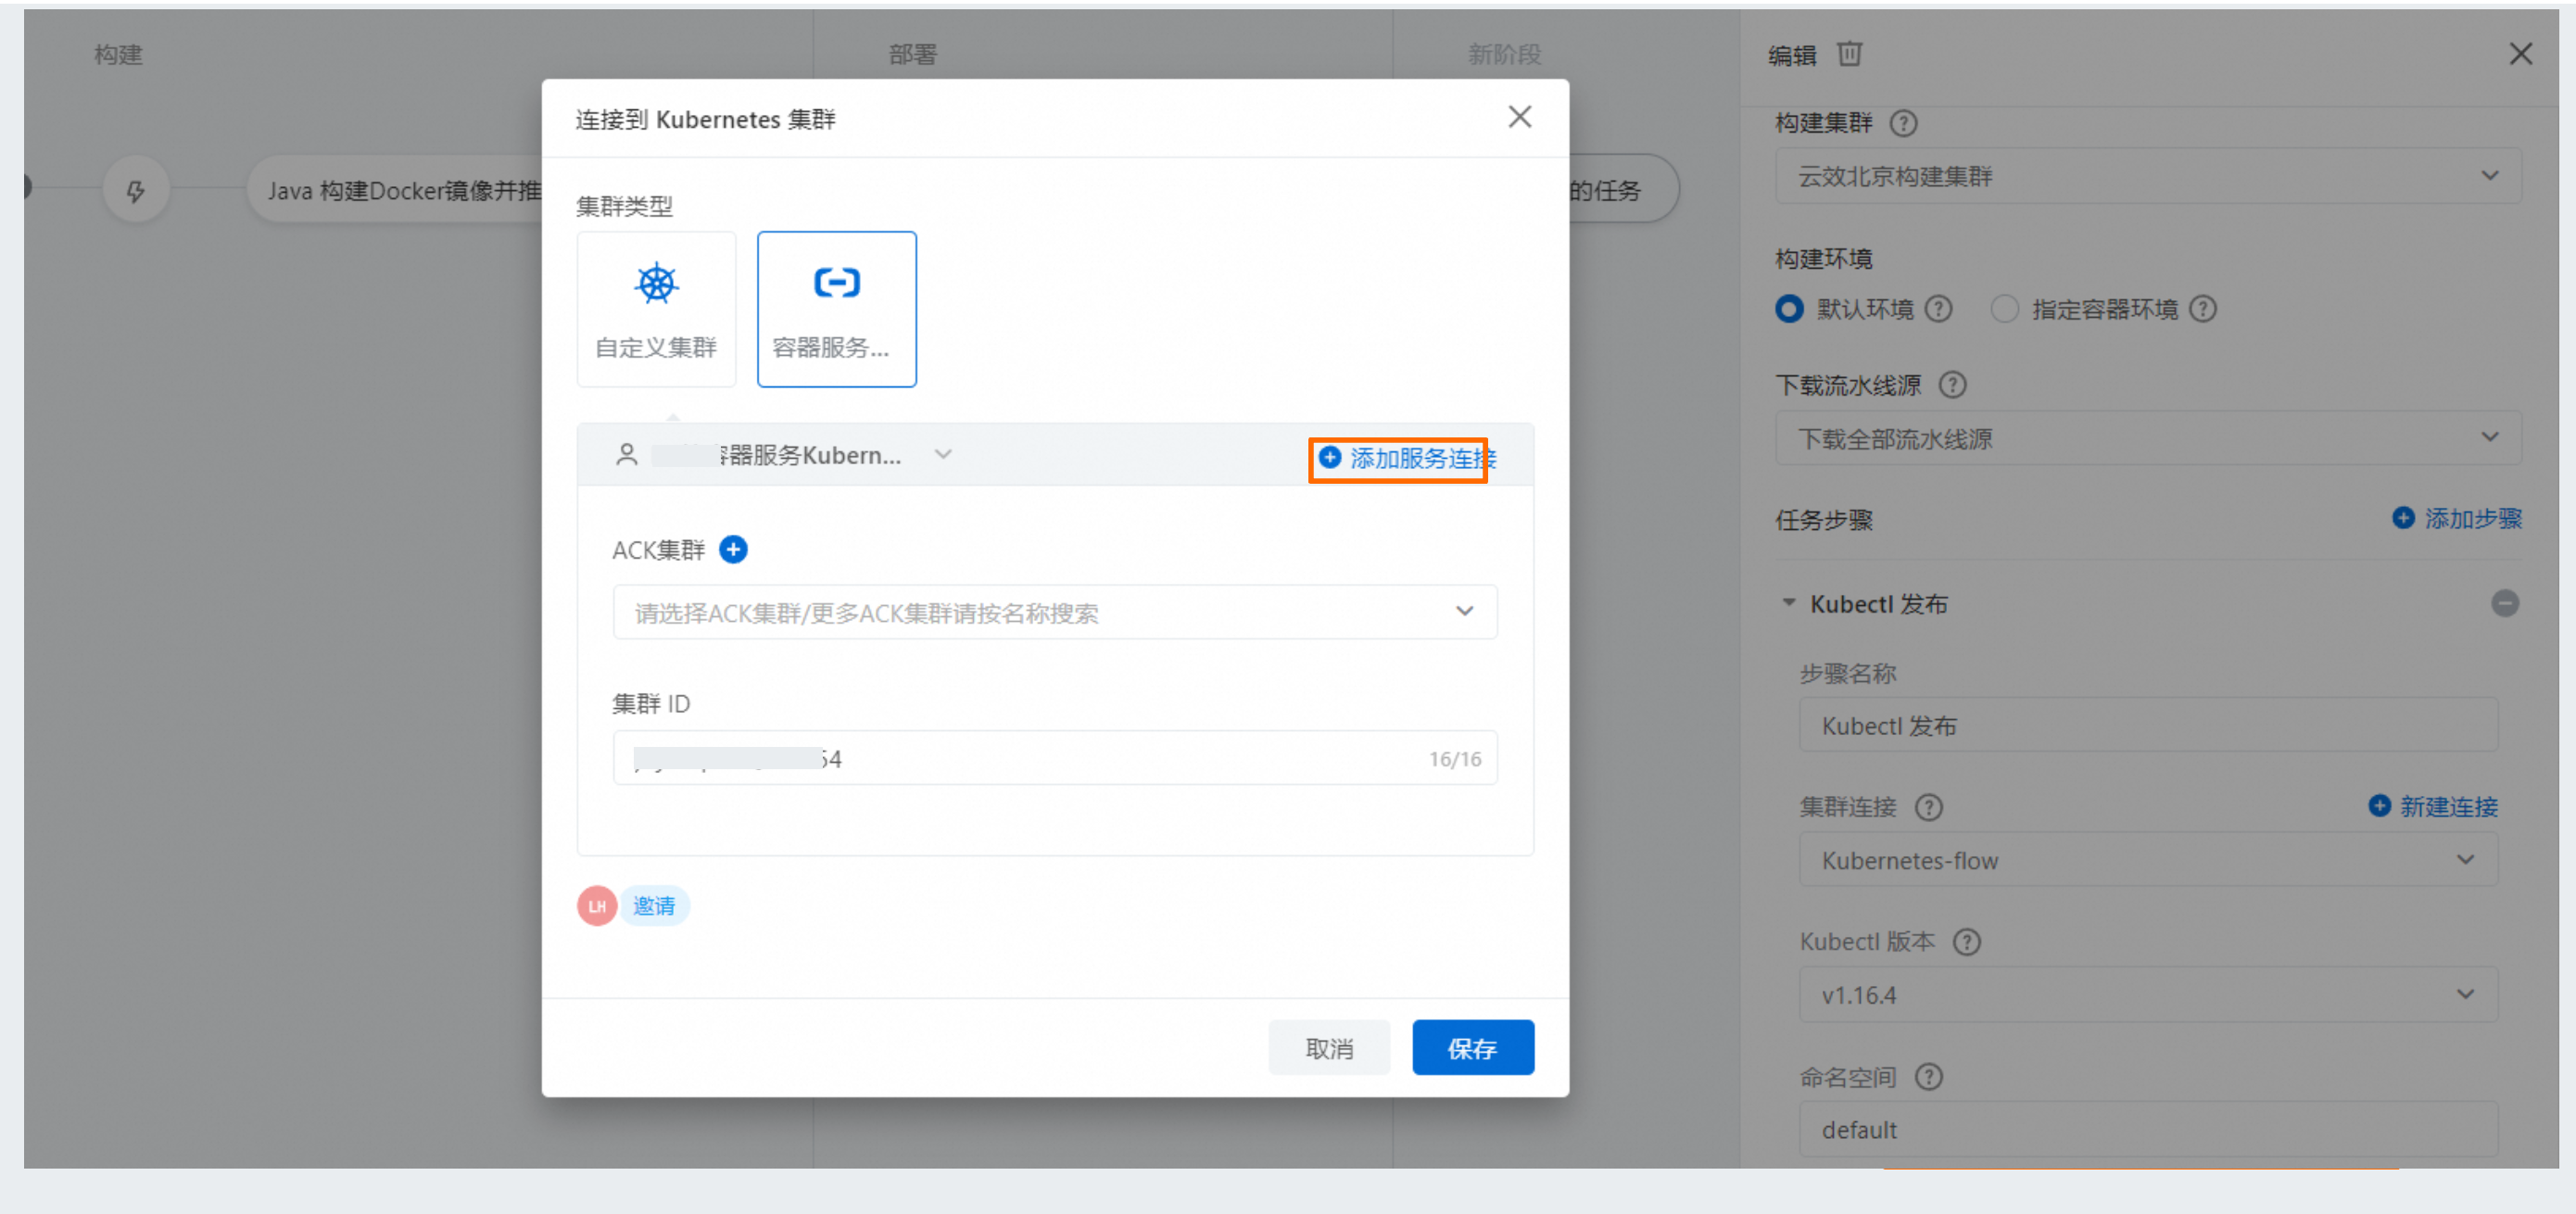2576x1214 pixels.
Task: Click the LH user avatar
Action: (x=597, y=905)
